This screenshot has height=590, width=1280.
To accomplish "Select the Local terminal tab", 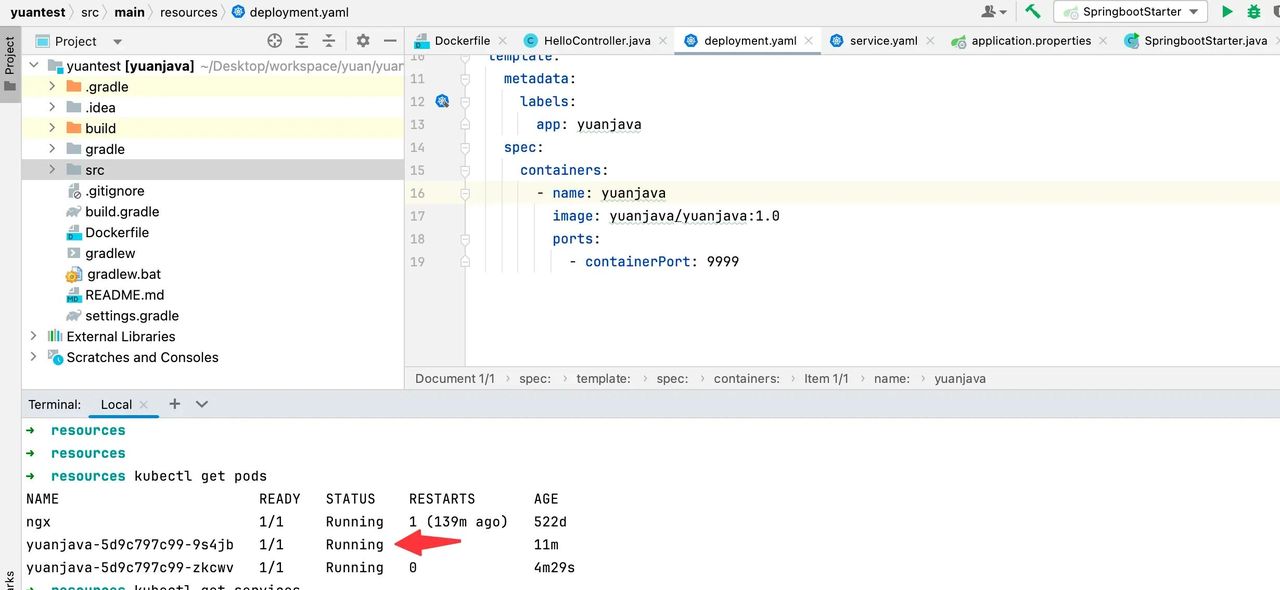I will 115,404.
